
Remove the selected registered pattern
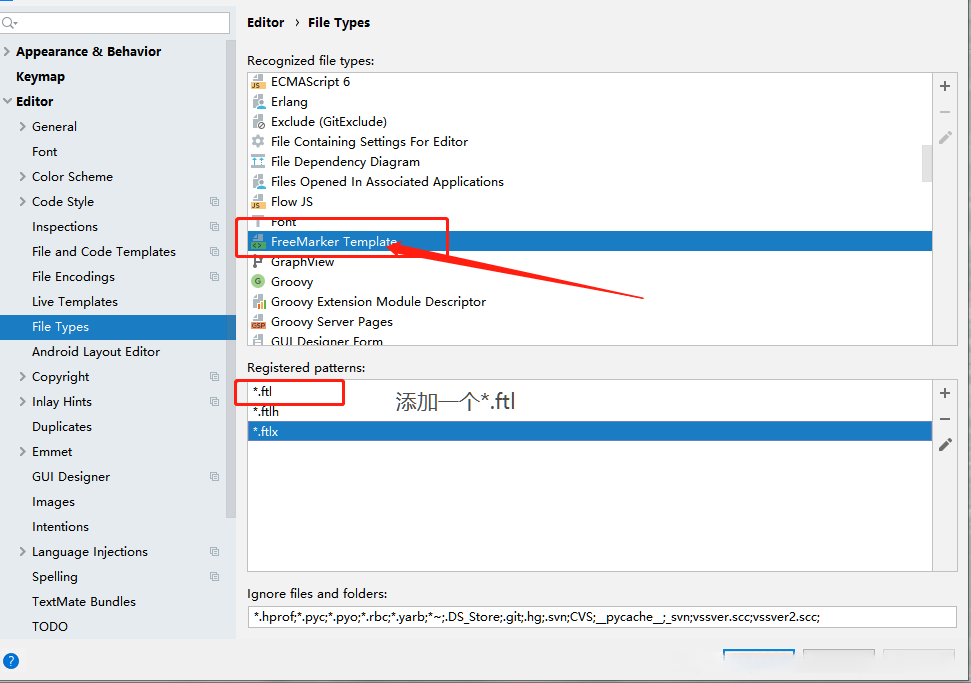(x=945, y=419)
